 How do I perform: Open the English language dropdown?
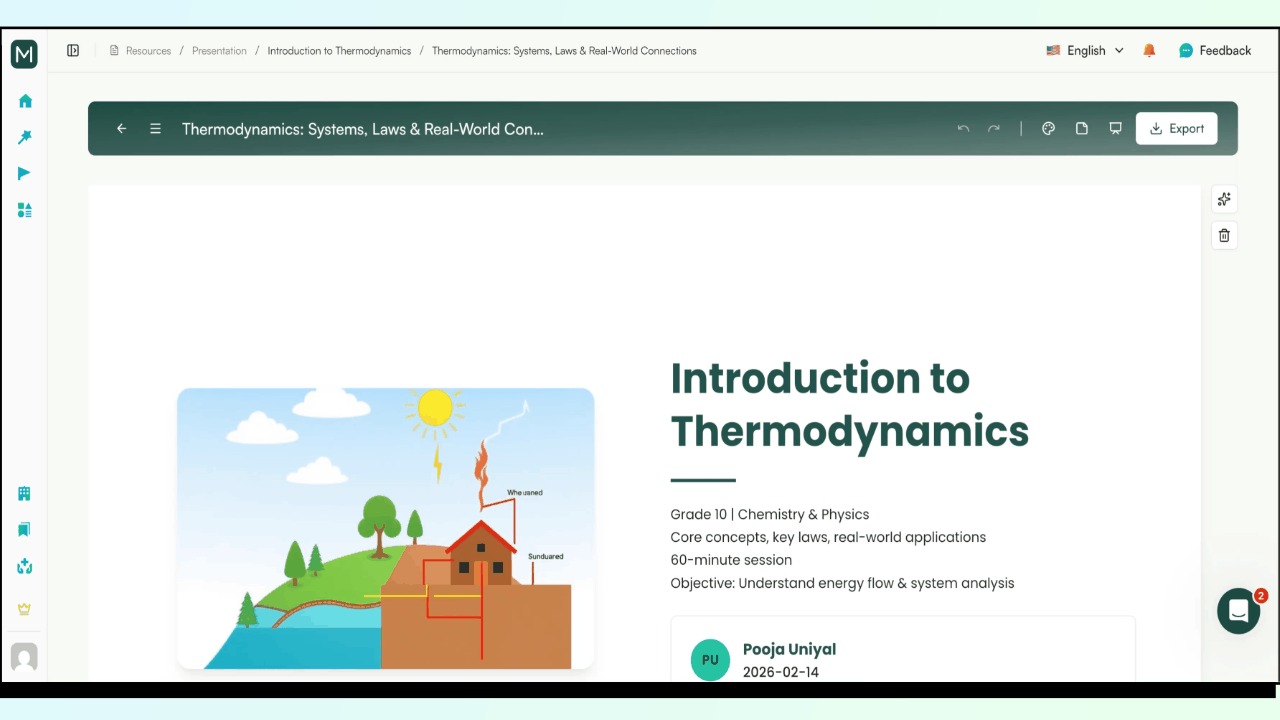pyautogui.click(x=1085, y=50)
